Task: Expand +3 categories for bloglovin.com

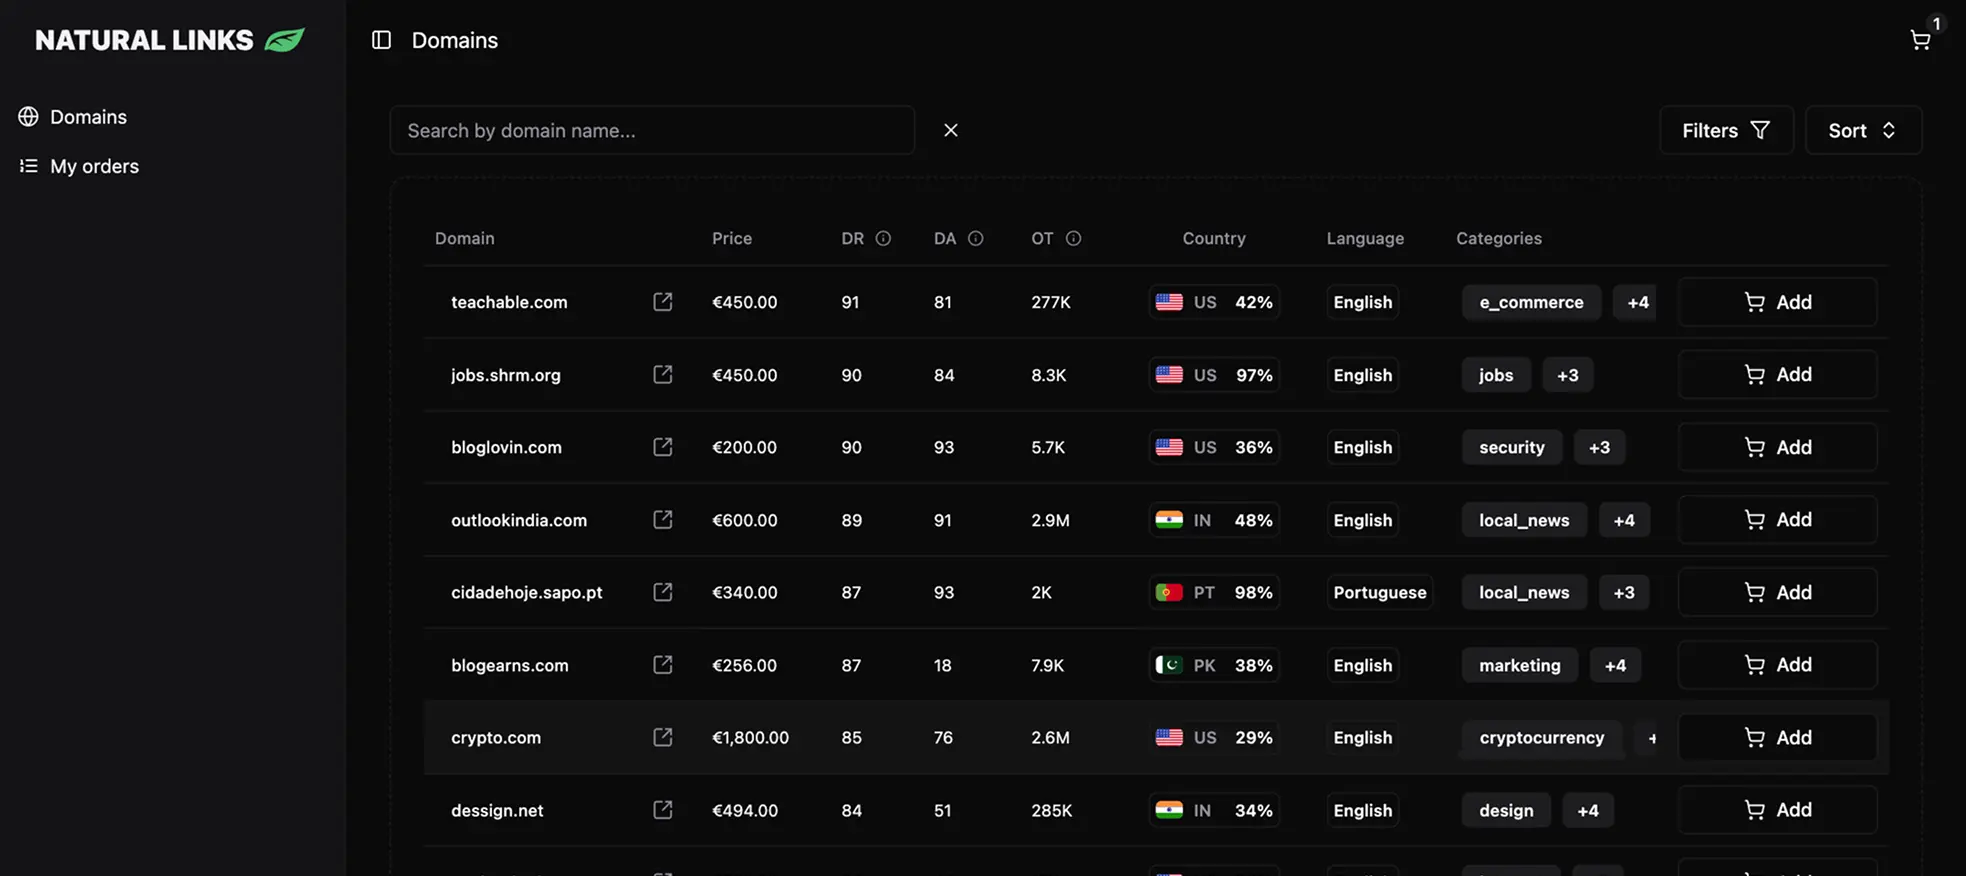Action: (1599, 447)
